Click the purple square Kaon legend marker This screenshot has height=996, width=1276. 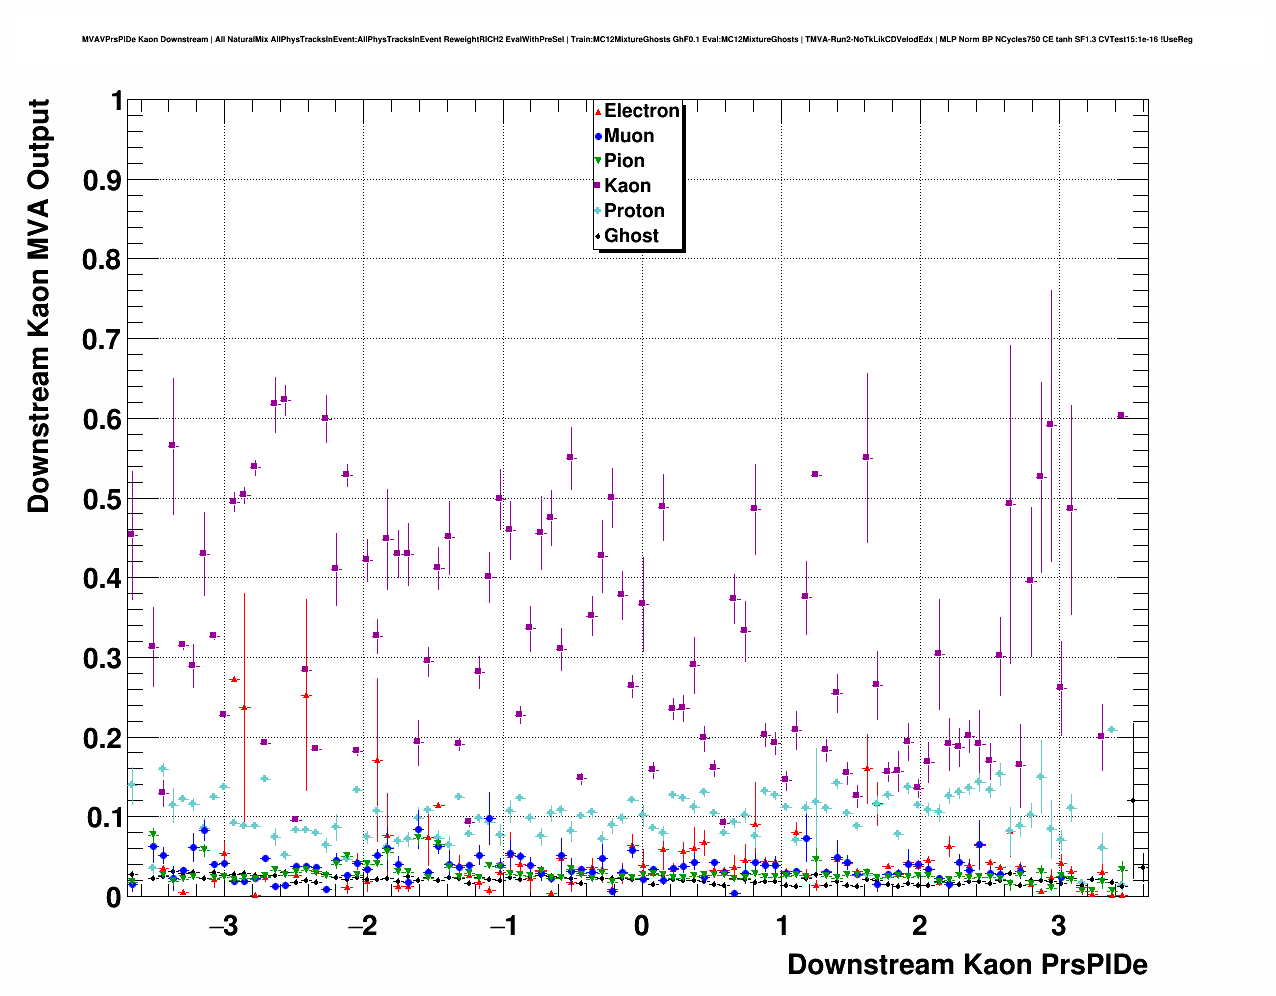pos(598,186)
